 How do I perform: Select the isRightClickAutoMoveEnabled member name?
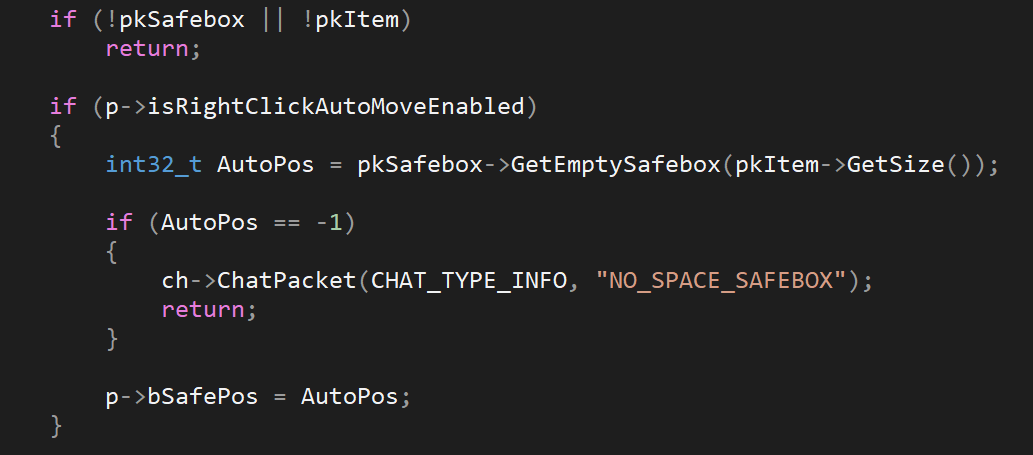pyautogui.click(x=336, y=106)
